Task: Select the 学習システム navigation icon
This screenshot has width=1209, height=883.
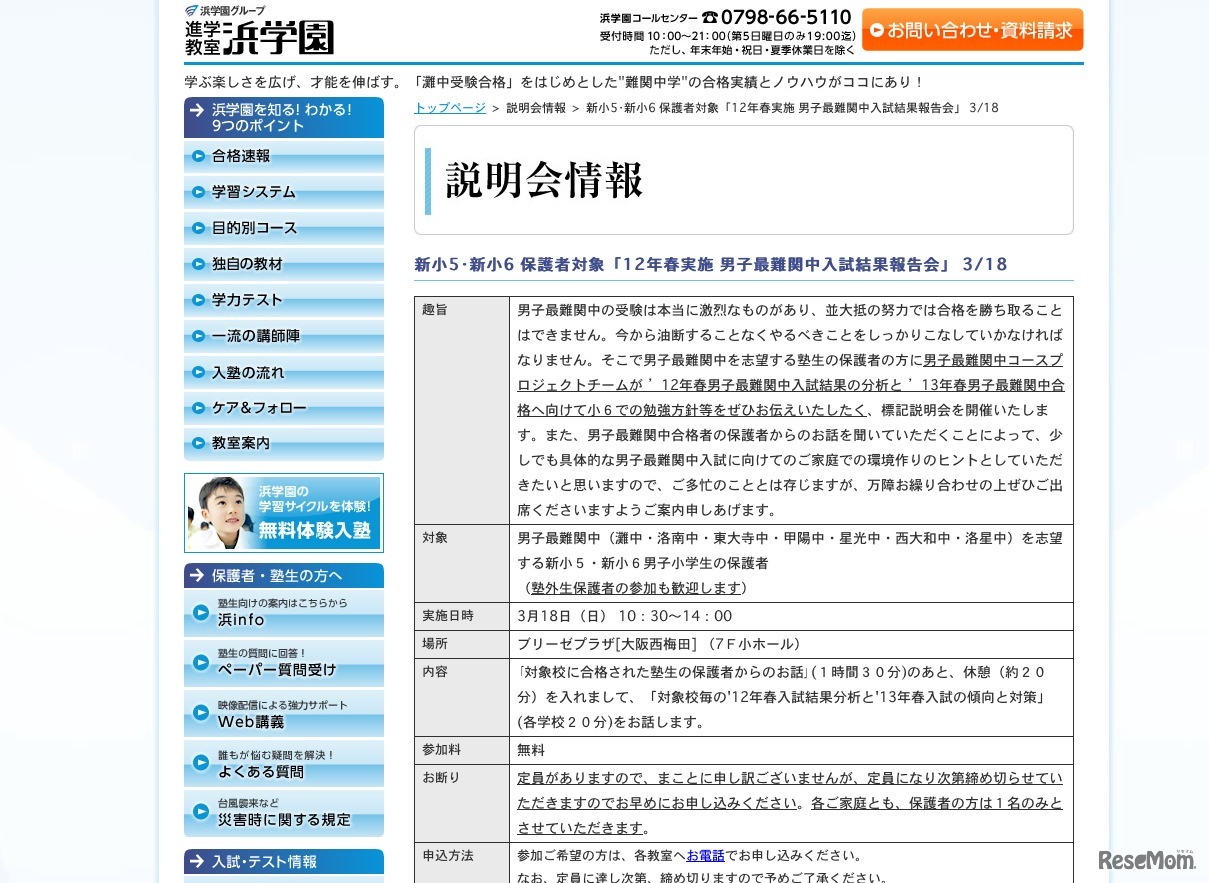Action: 197,192
